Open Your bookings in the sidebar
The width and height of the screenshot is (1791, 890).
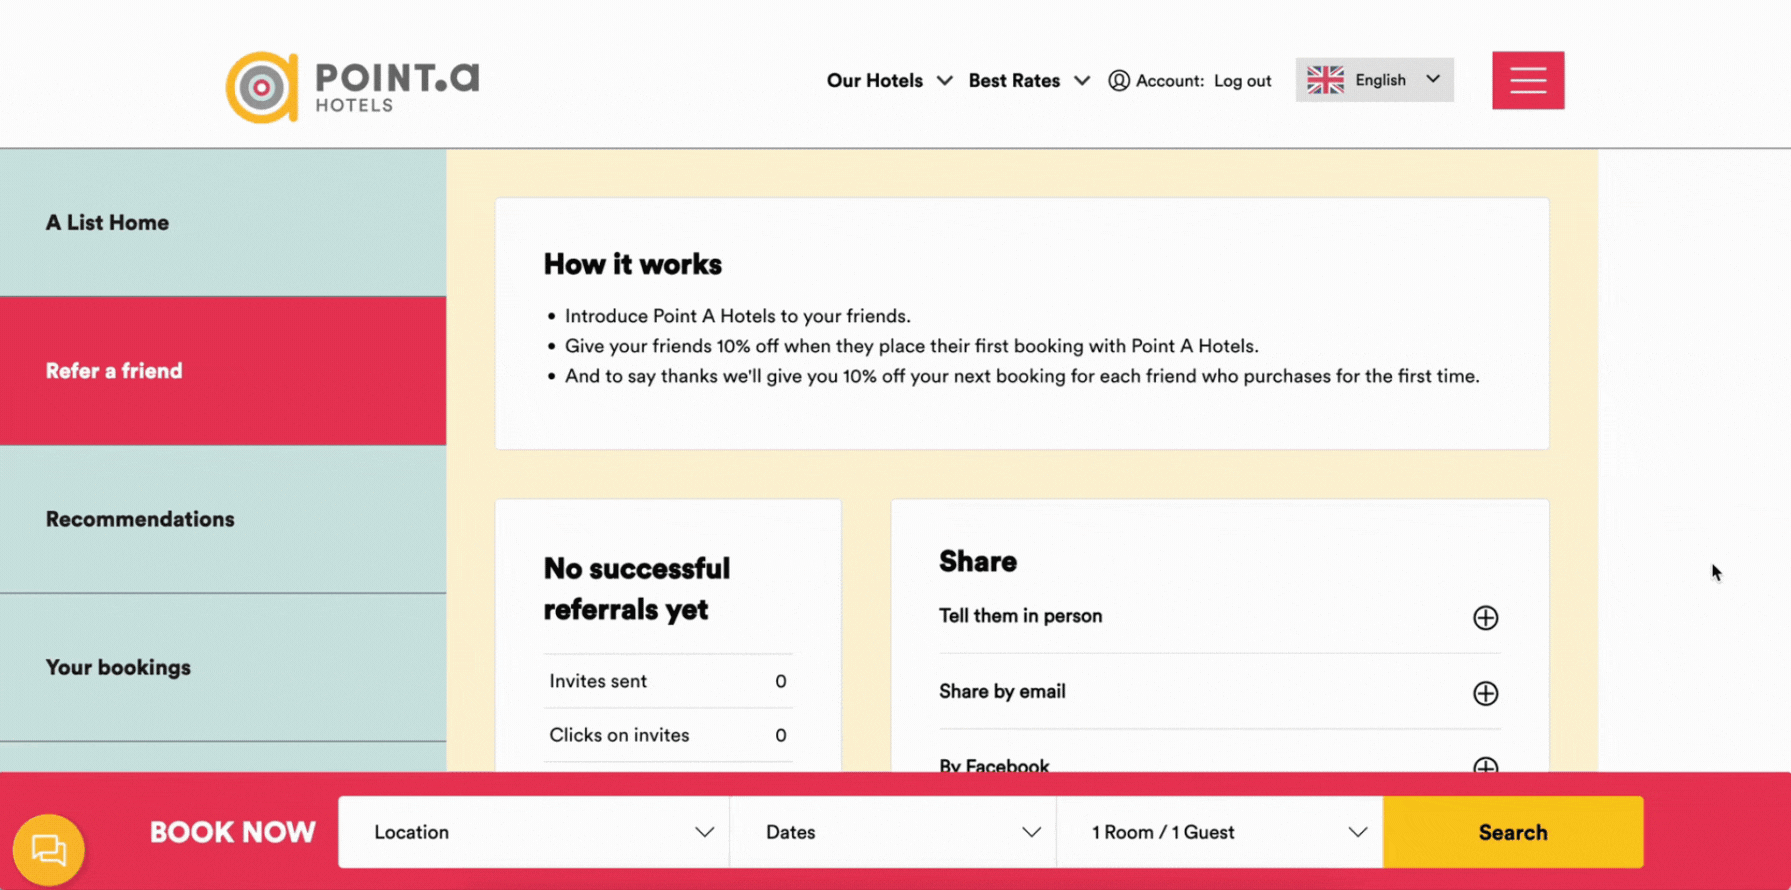(118, 667)
